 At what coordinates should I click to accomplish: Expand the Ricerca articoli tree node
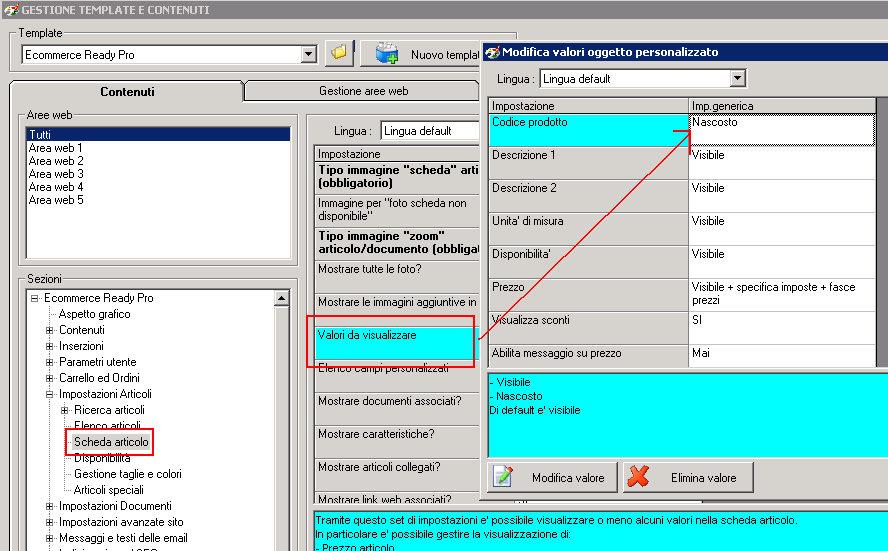coord(65,410)
